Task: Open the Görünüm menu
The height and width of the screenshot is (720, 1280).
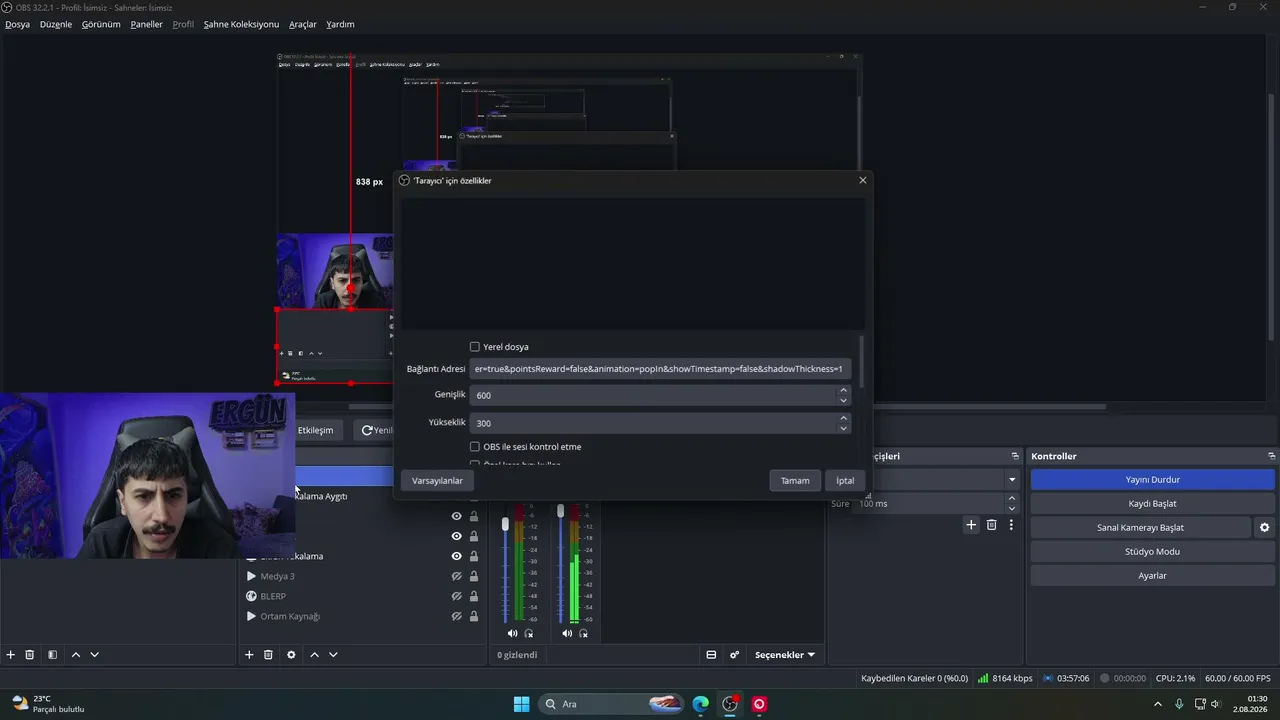Action: tap(101, 24)
